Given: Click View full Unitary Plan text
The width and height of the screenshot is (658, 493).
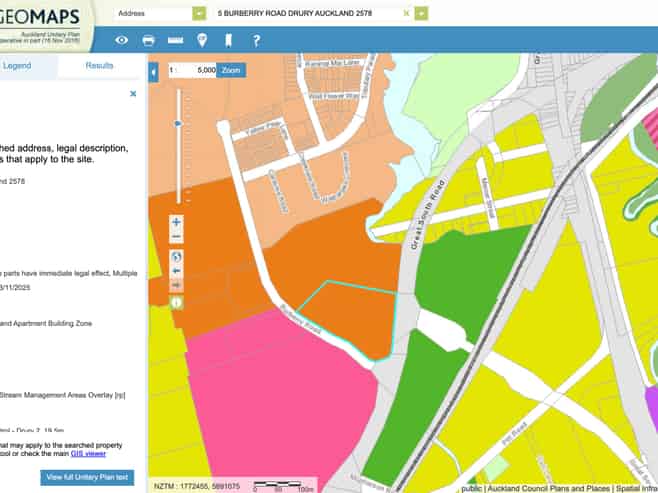Looking at the screenshot, I should click(x=87, y=477).
